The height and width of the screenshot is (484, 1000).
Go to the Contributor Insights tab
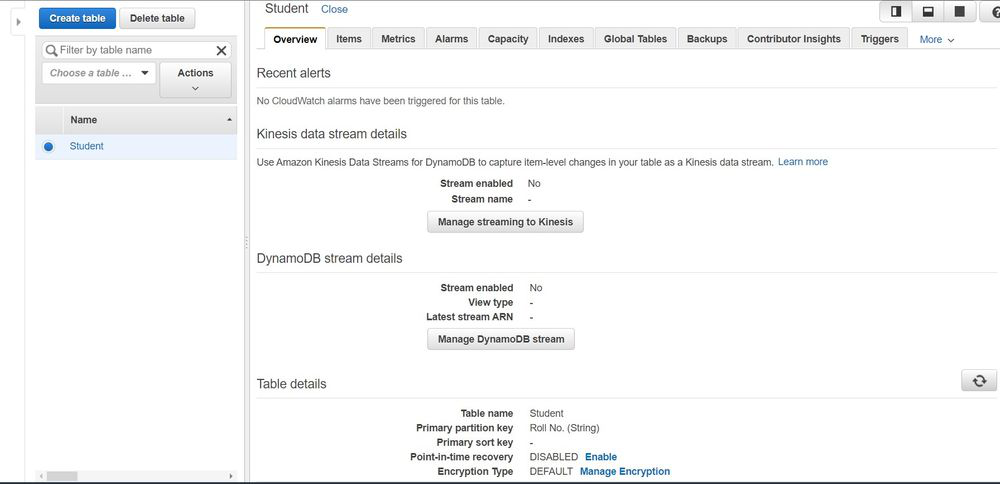pos(793,39)
